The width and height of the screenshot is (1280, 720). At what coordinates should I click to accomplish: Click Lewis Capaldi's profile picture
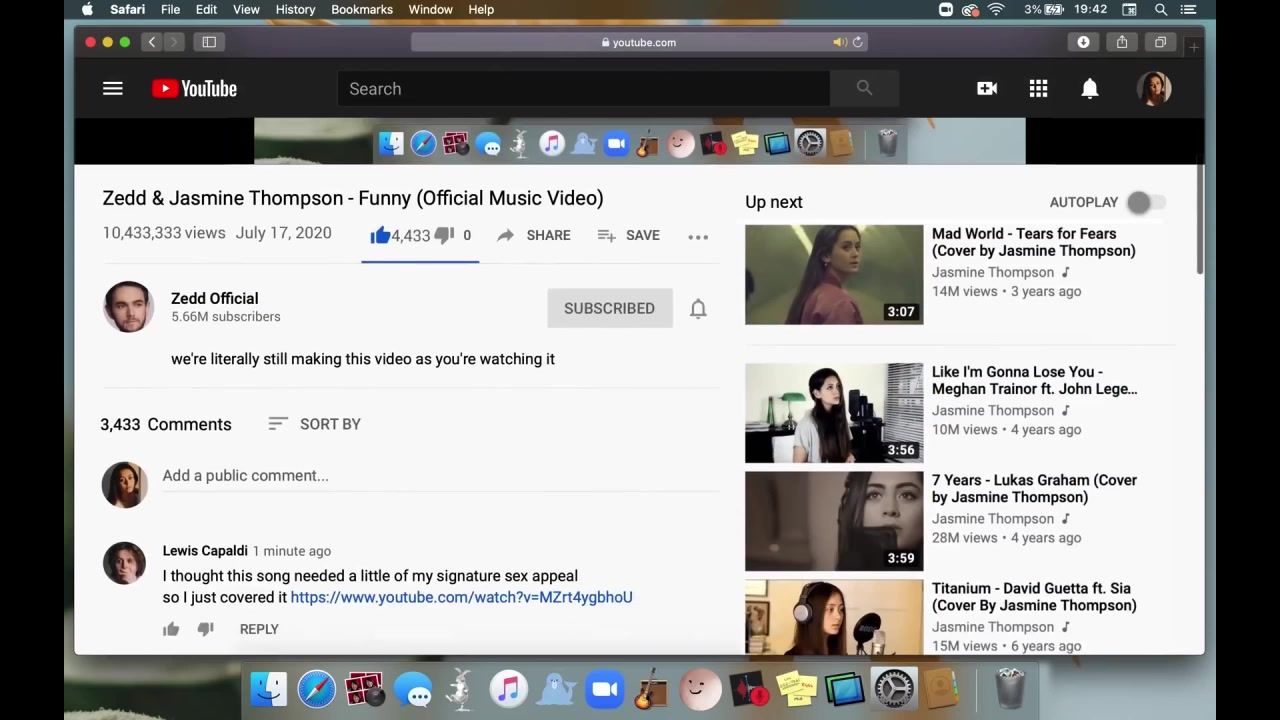124,562
